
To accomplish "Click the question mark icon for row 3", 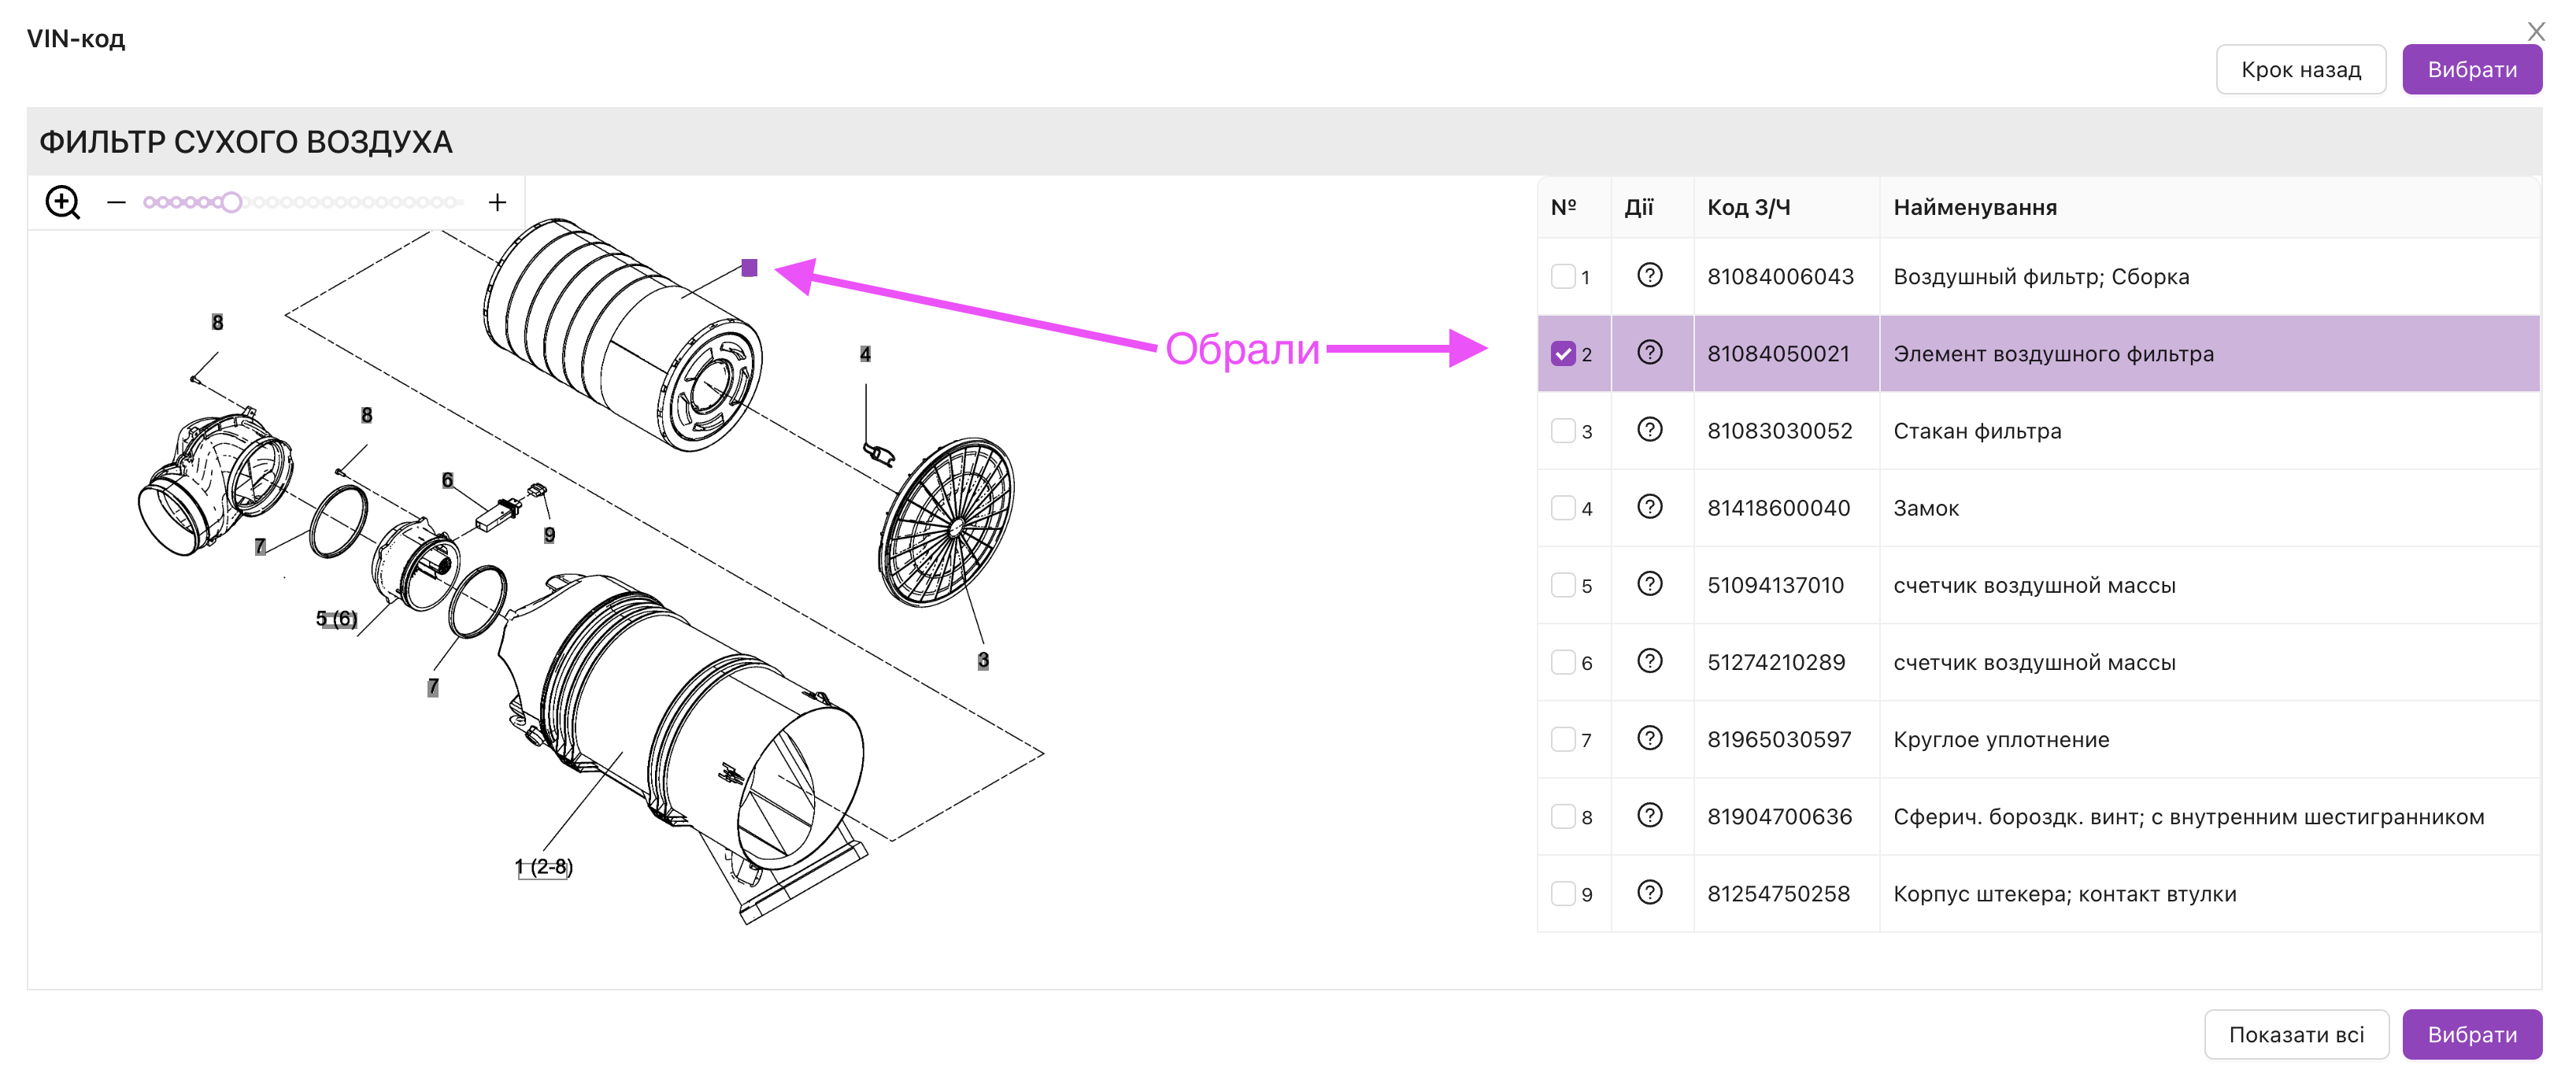I will [1646, 431].
